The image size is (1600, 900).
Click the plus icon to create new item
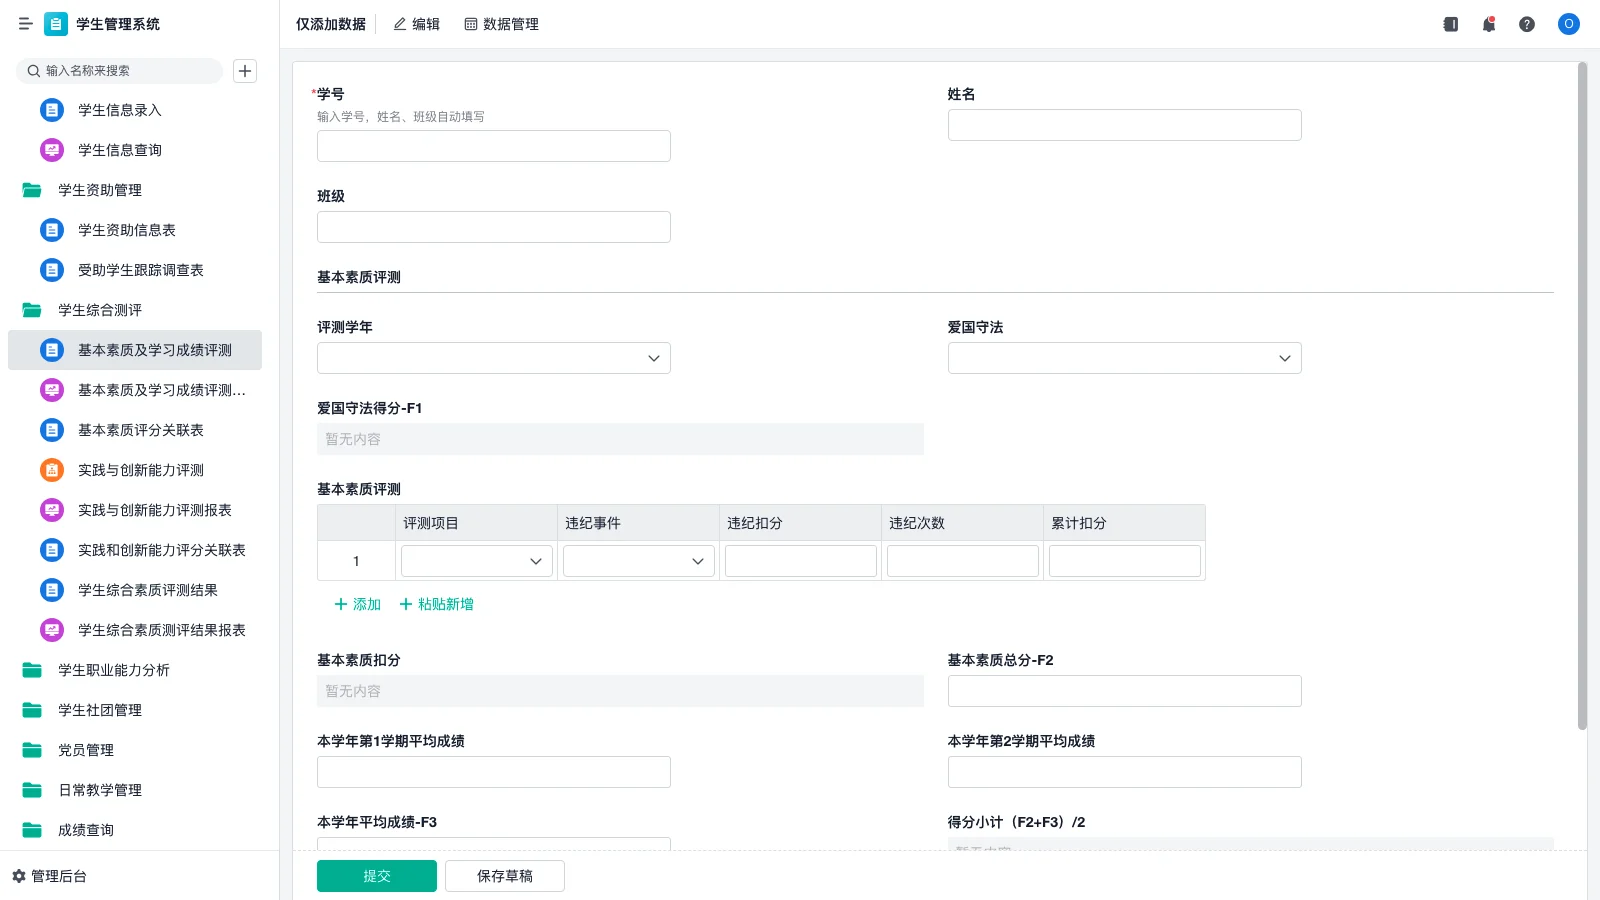(x=244, y=70)
